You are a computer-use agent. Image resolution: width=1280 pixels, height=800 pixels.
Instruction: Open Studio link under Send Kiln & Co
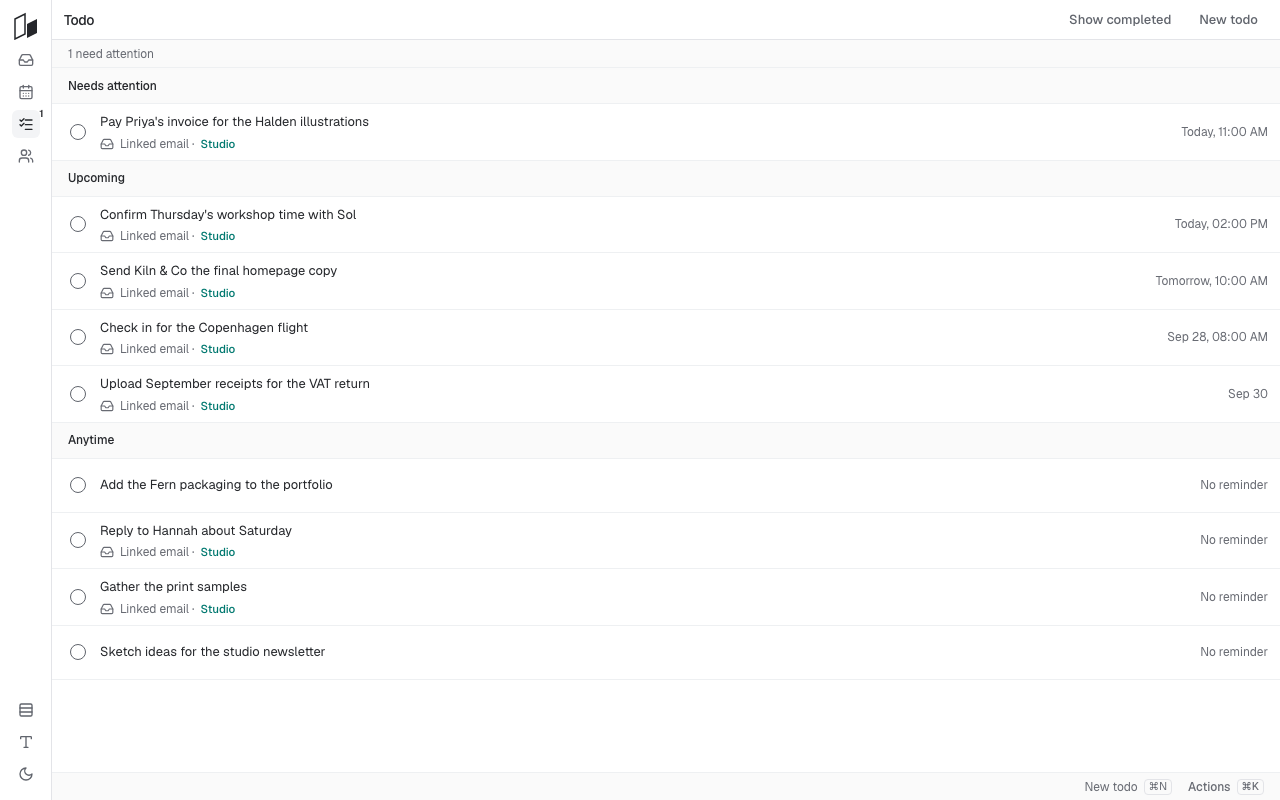pos(218,293)
